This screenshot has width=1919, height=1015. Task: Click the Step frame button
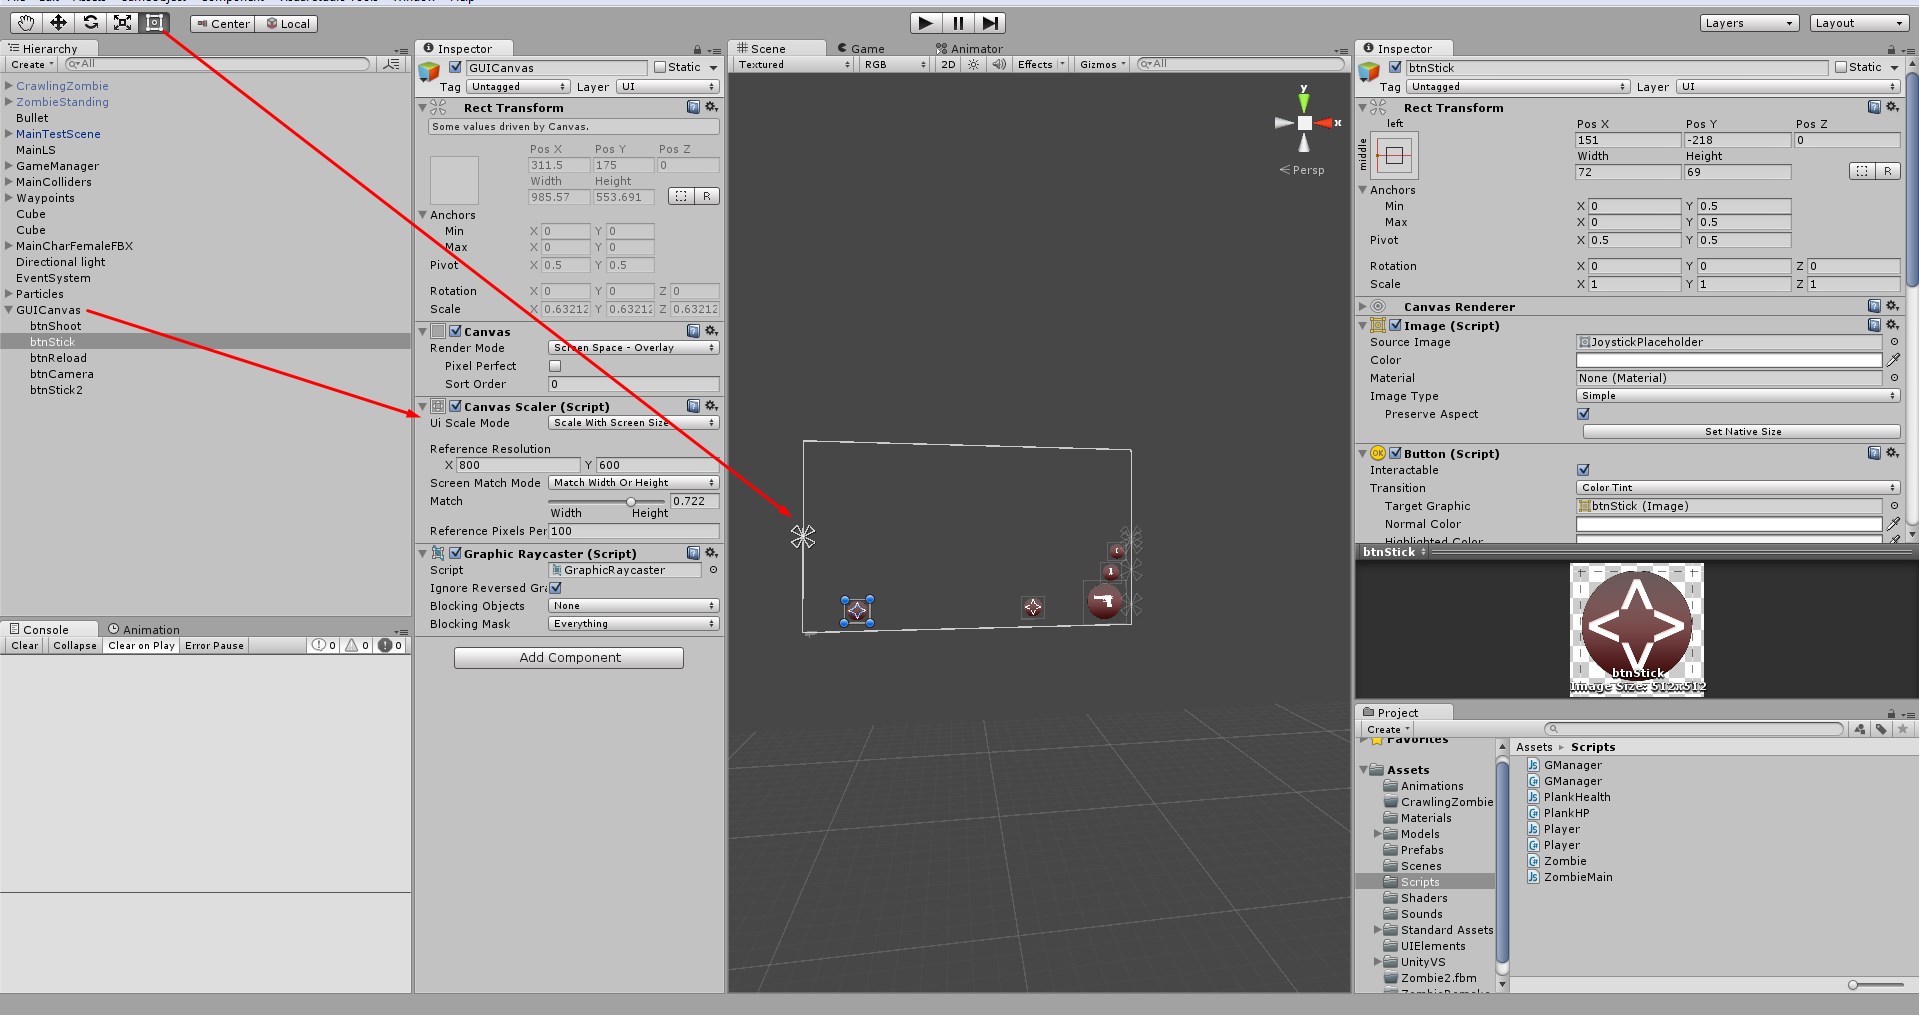click(x=990, y=23)
